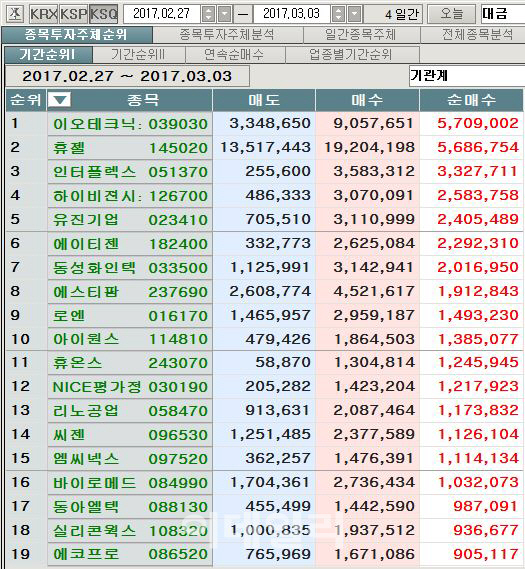Open the 종목투자주체순위 tab
The width and height of the screenshot is (525, 569).
[77, 35]
